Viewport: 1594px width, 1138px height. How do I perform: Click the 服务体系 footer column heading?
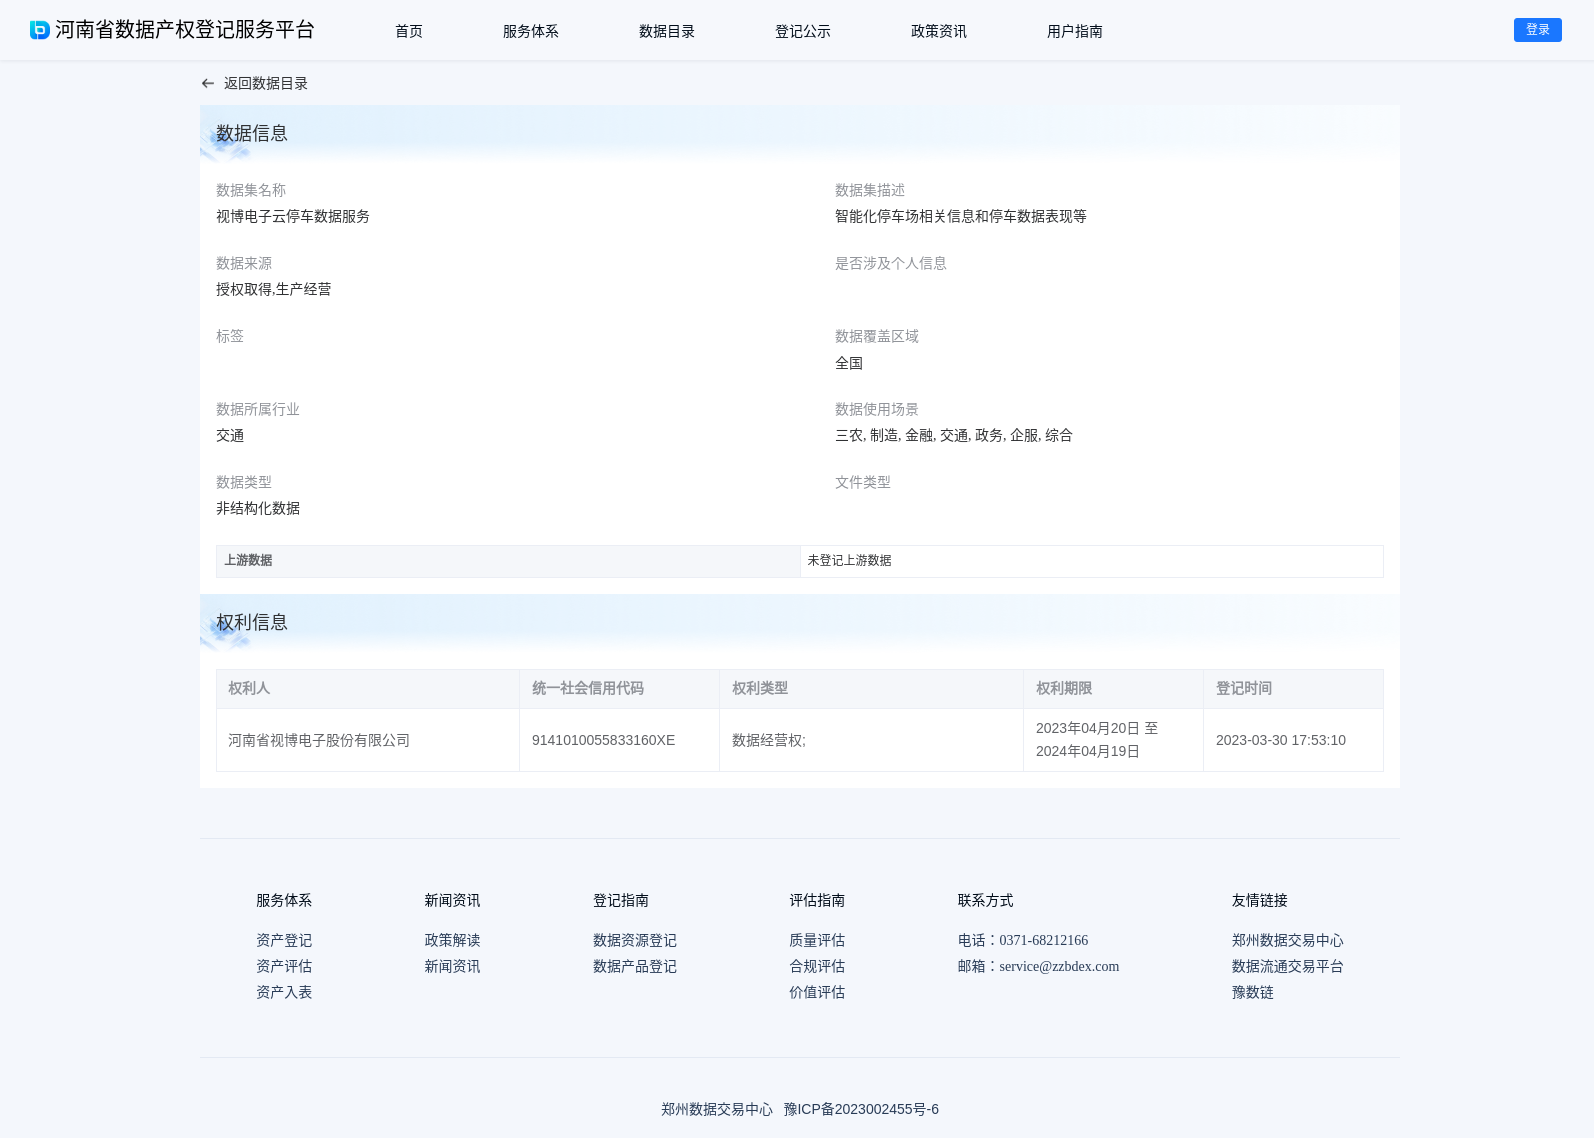[x=284, y=900]
